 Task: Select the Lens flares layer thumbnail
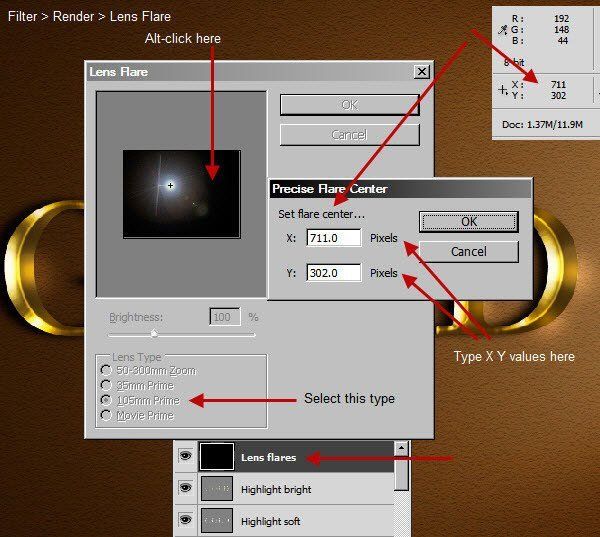point(216,457)
